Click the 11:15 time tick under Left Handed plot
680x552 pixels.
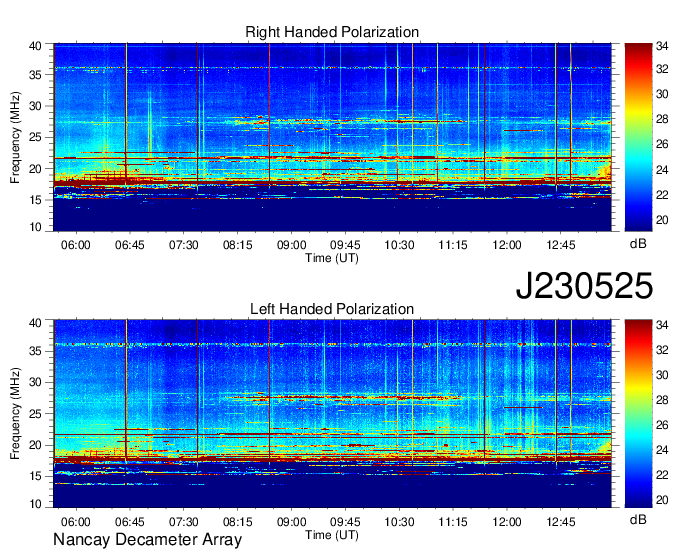(453, 522)
